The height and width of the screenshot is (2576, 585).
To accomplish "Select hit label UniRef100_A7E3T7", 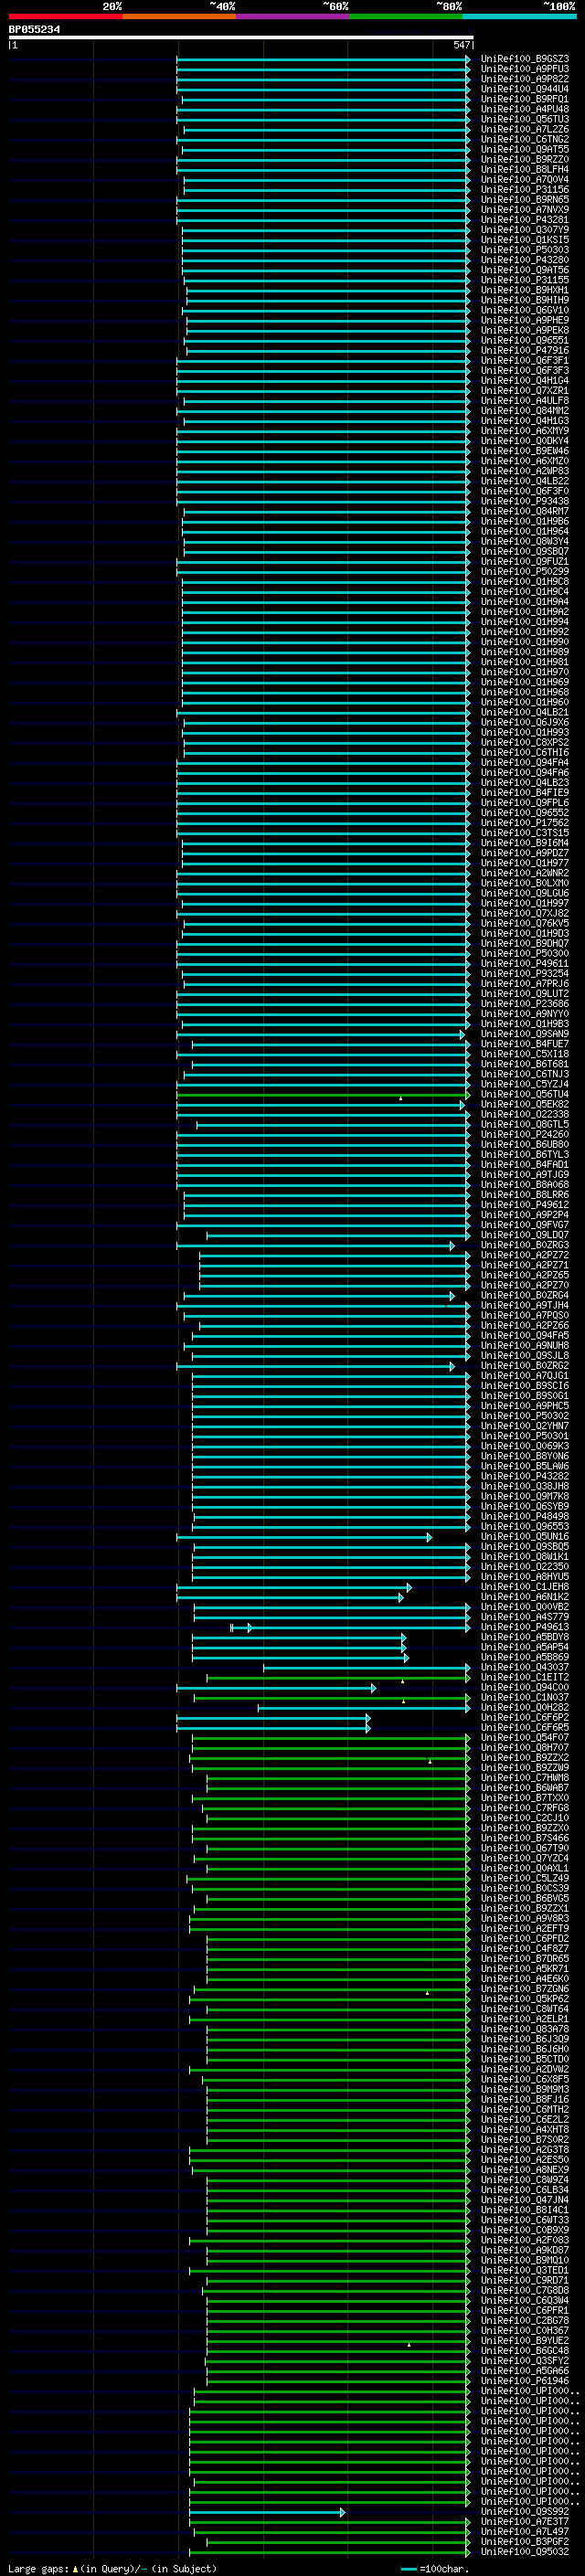I will click(x=525, y=2521).
